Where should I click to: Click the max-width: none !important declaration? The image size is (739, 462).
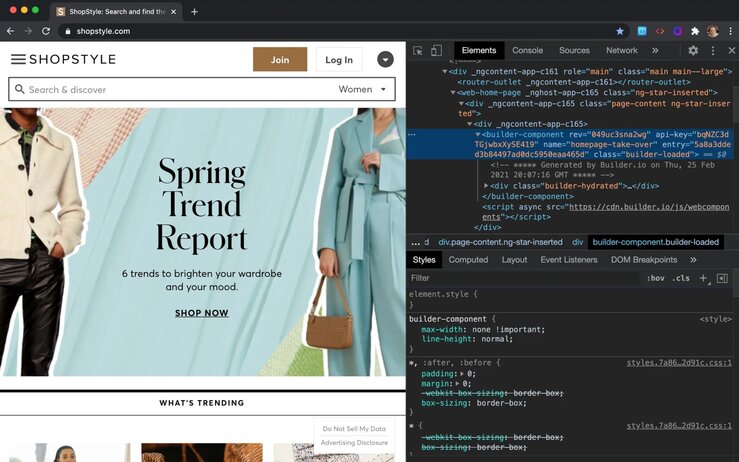coord(483,330)
